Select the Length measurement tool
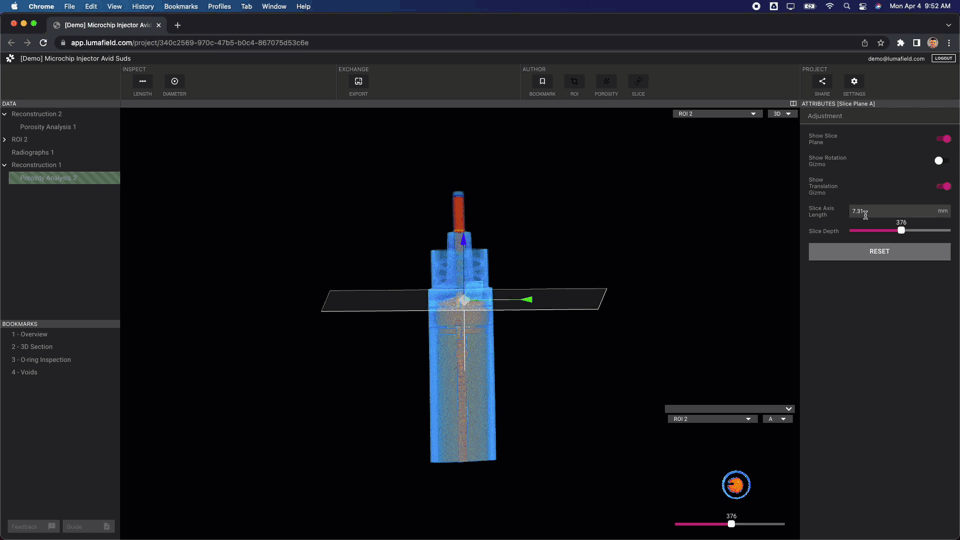Screen dimensions: 960x540 click(142, 82)
